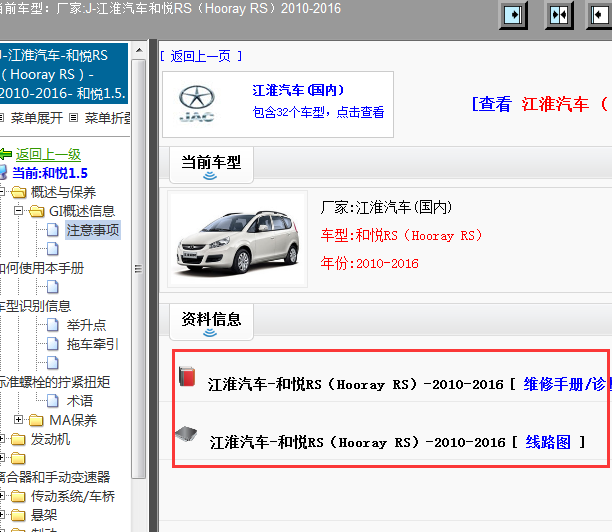Viewport: 612px width, 532px height.
Task: Click the left-pointing pane layout icon
Action: click(x=600, y=15)
